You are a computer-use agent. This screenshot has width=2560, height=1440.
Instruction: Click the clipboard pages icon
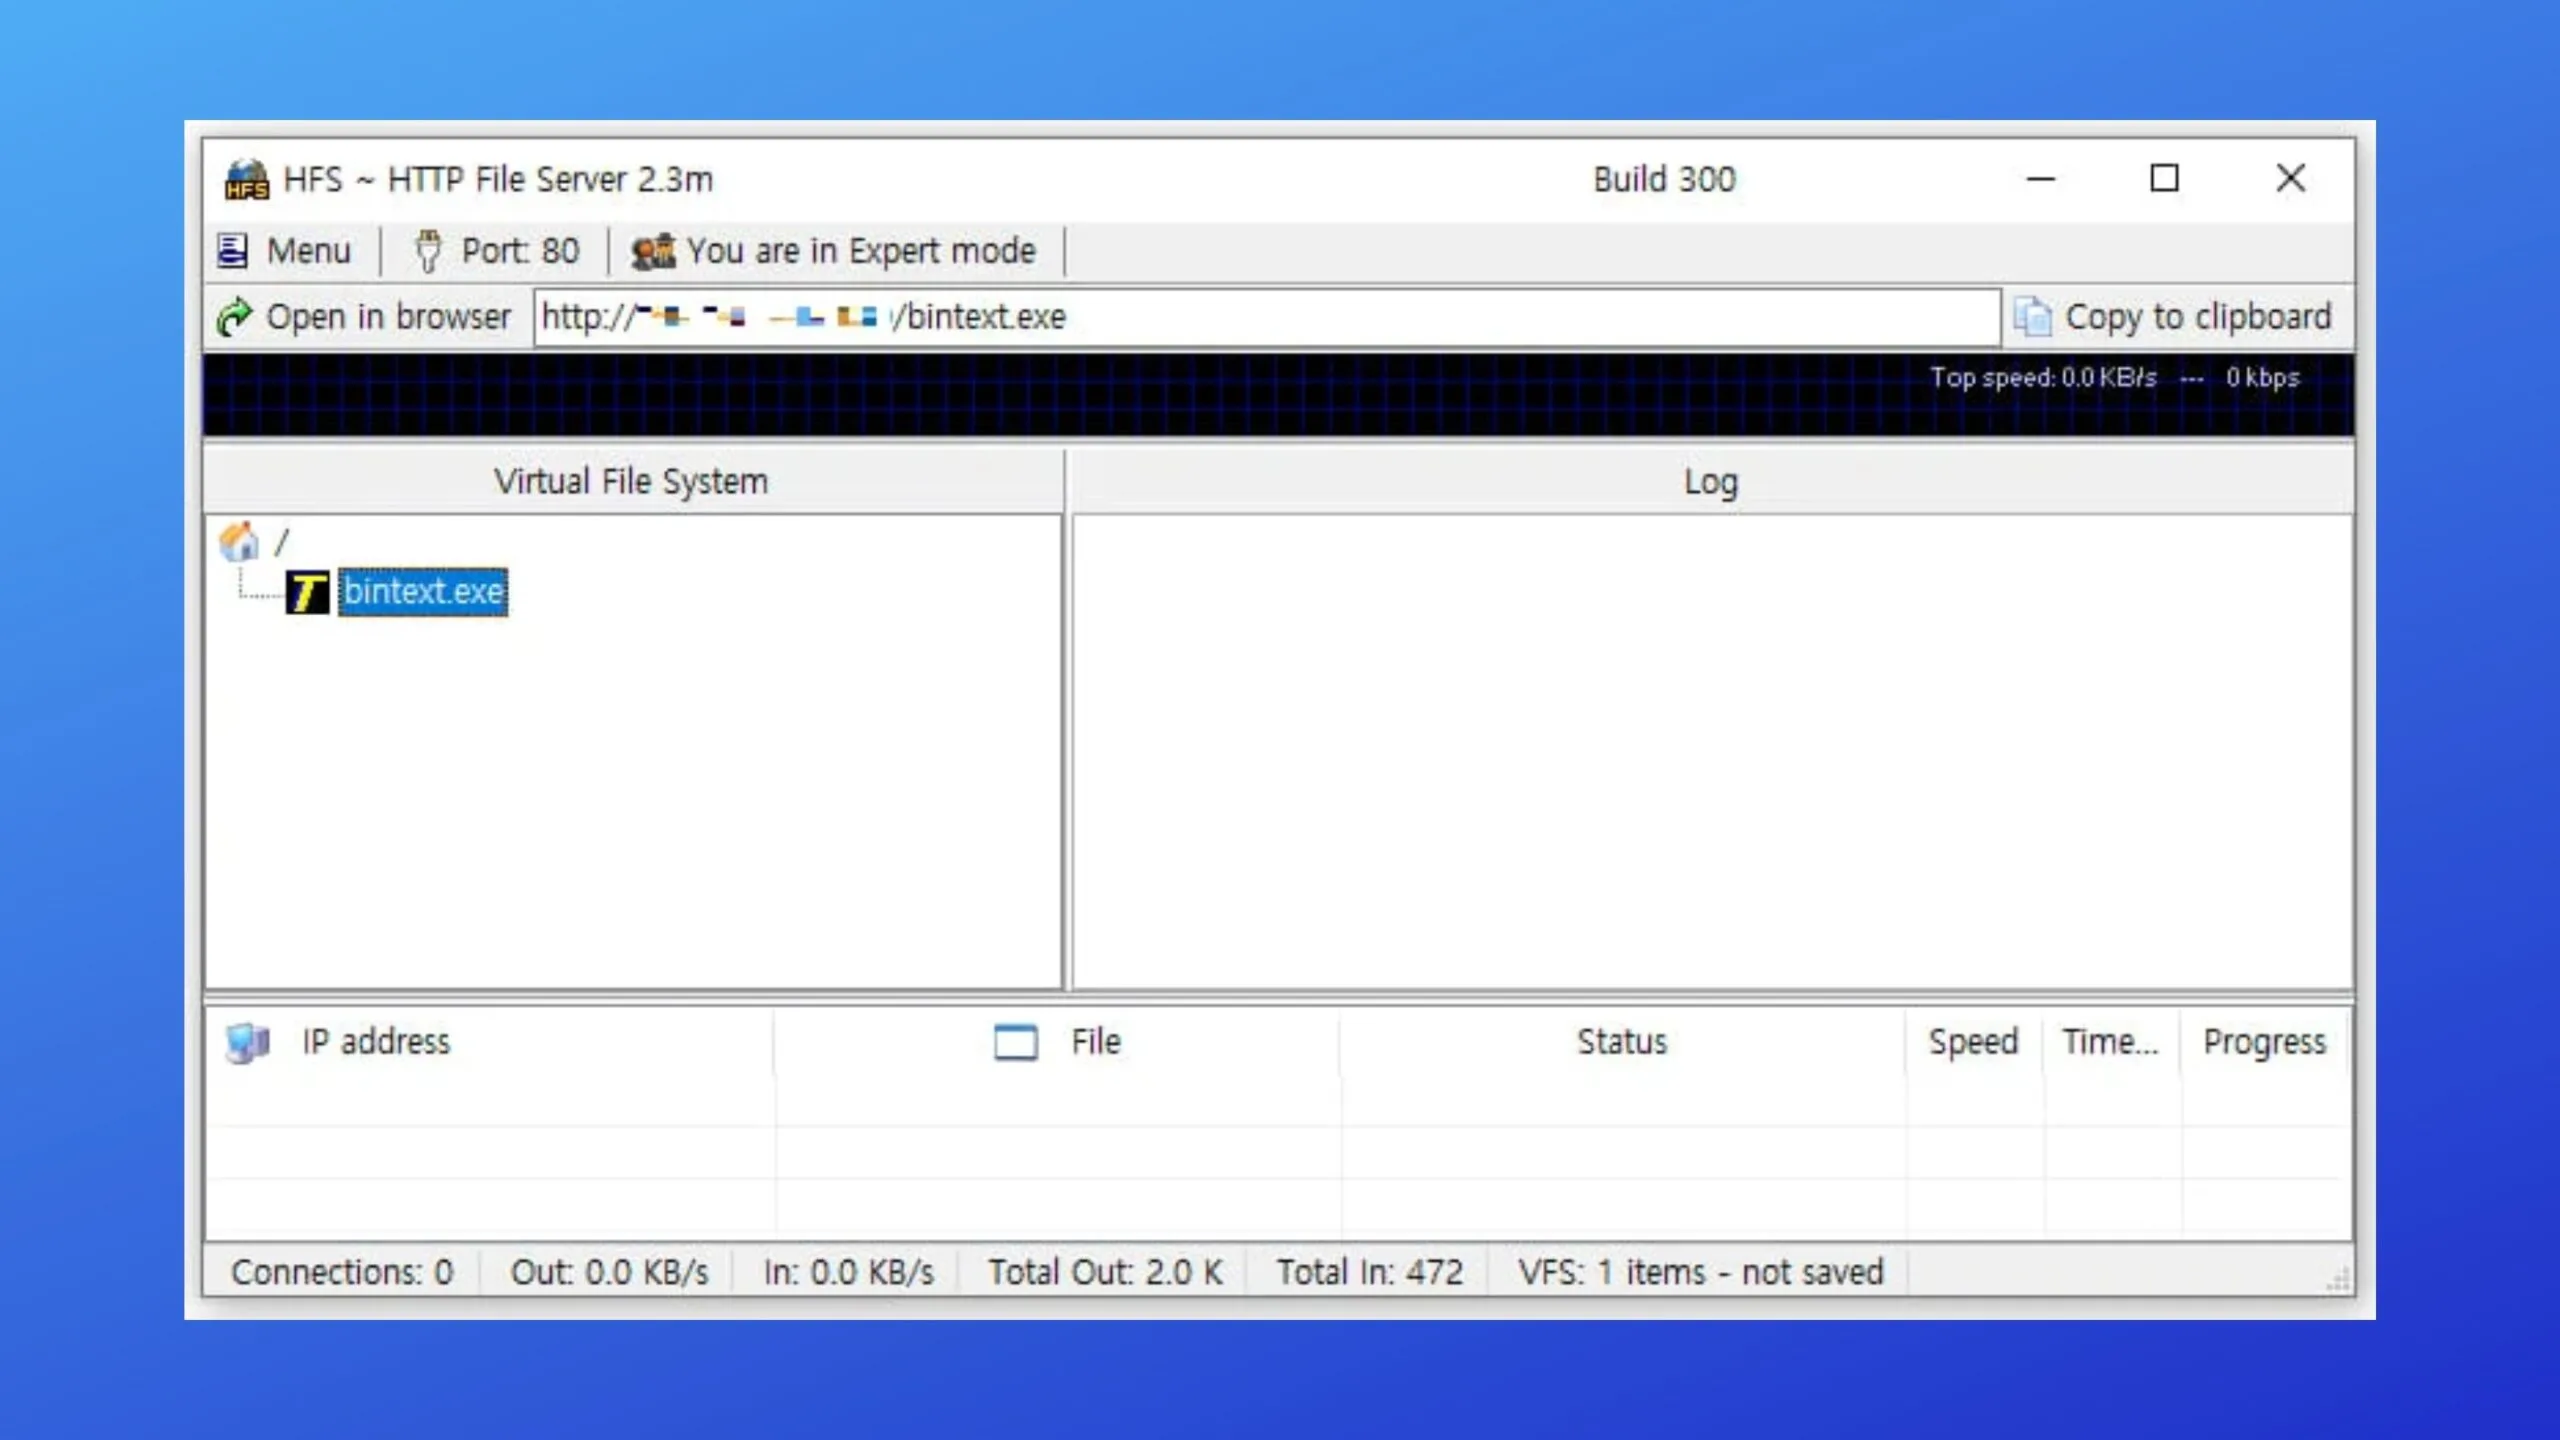pos(2032,317)
